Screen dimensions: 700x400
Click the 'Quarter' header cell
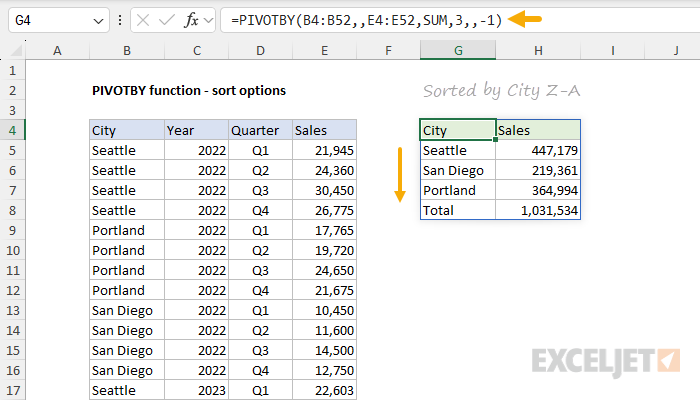pyautogui.click(x=260, y=130)
